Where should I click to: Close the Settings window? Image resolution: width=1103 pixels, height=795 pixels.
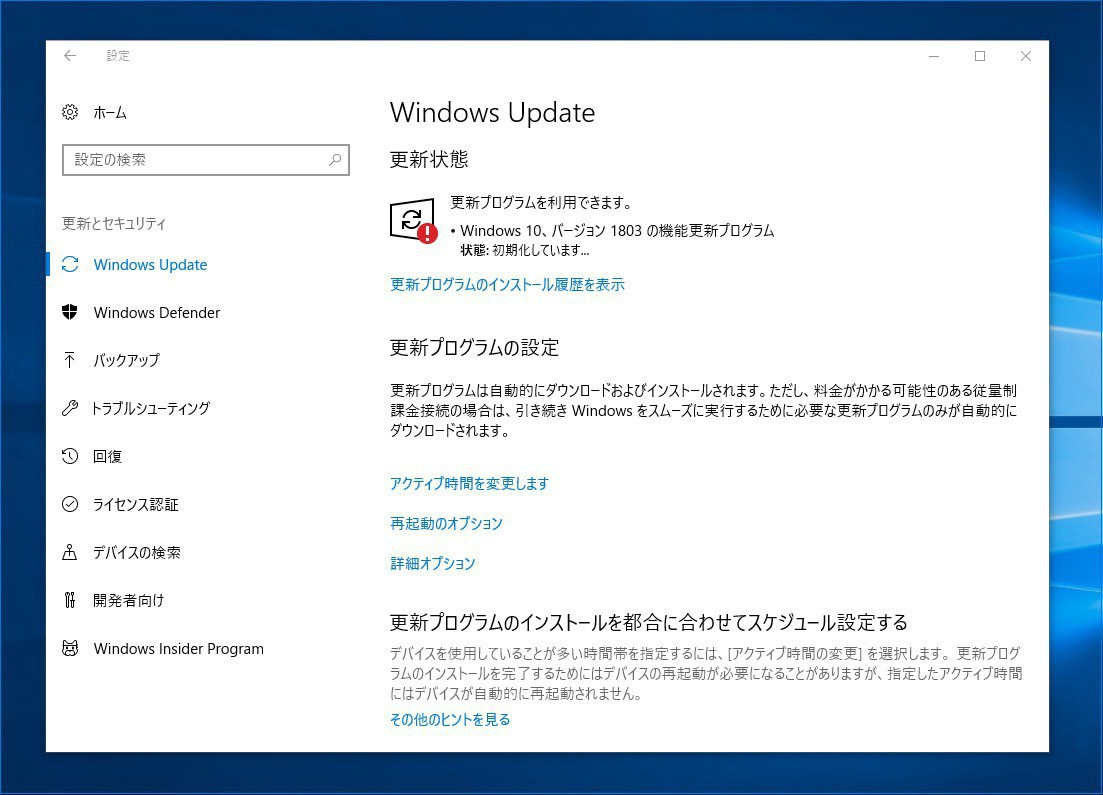(x=1026, y=56)
